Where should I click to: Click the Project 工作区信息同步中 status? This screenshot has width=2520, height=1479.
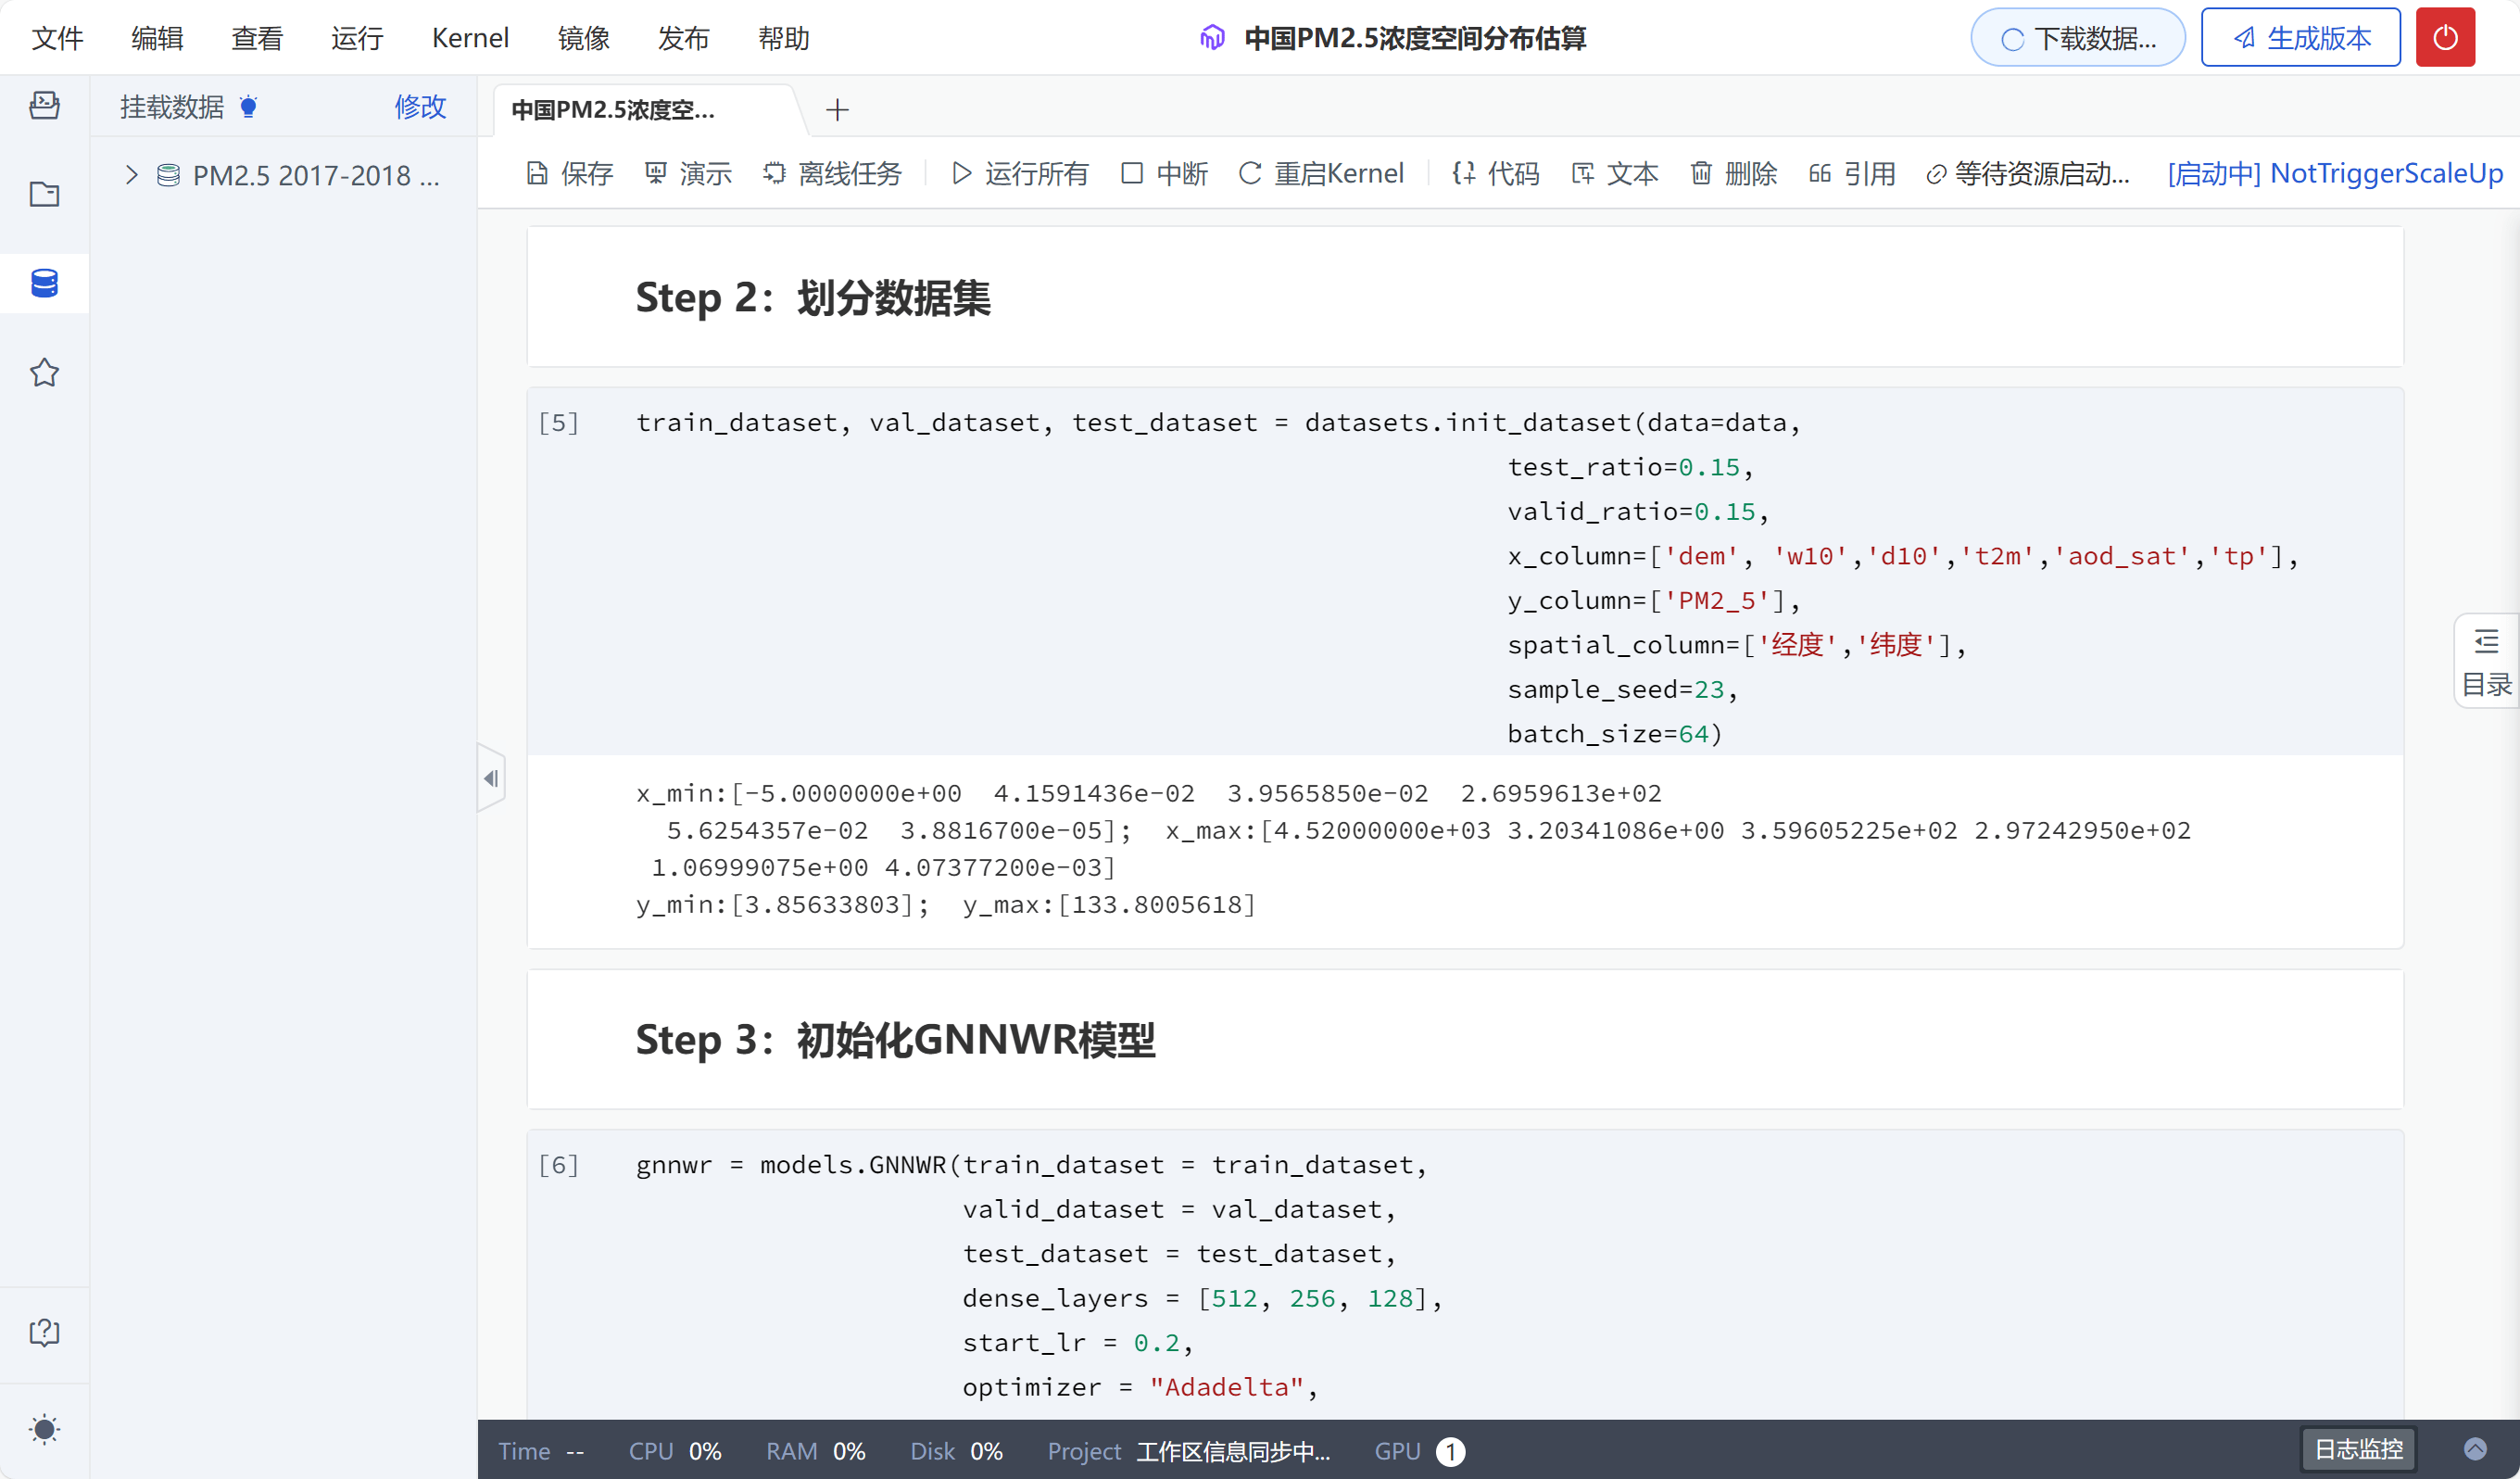coord(1188,1451)
